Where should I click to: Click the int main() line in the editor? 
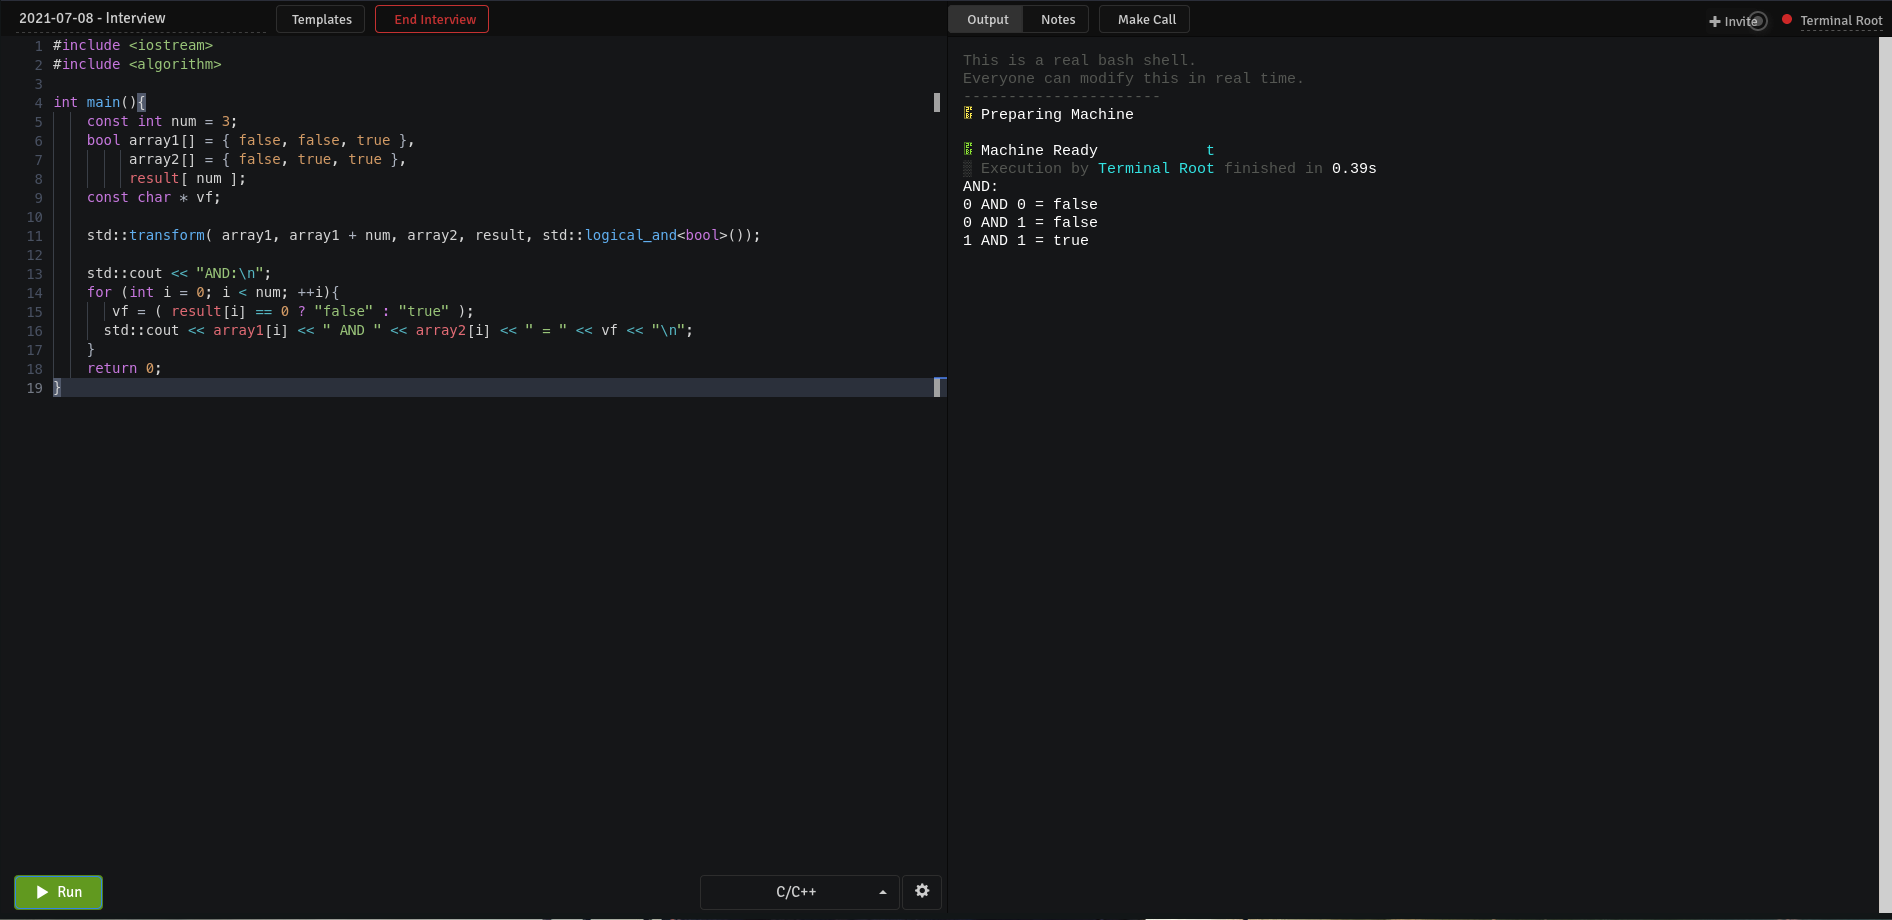(100, 102)
